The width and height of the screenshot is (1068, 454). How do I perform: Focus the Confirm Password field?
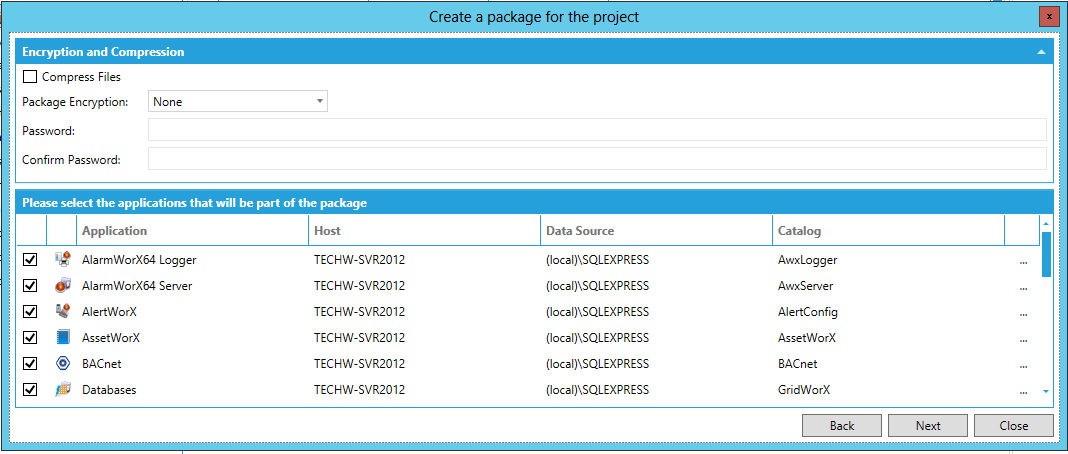point(596,160)
